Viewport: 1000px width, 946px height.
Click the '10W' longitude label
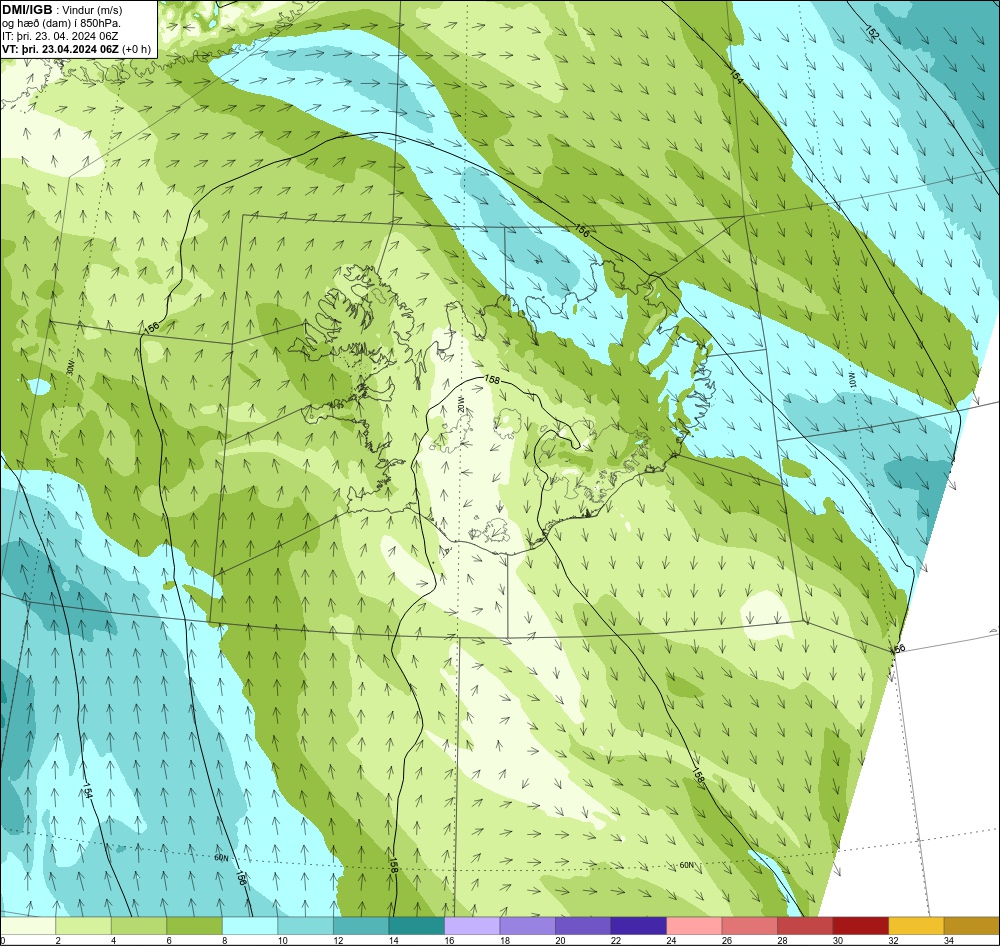[x=851, y=379]
